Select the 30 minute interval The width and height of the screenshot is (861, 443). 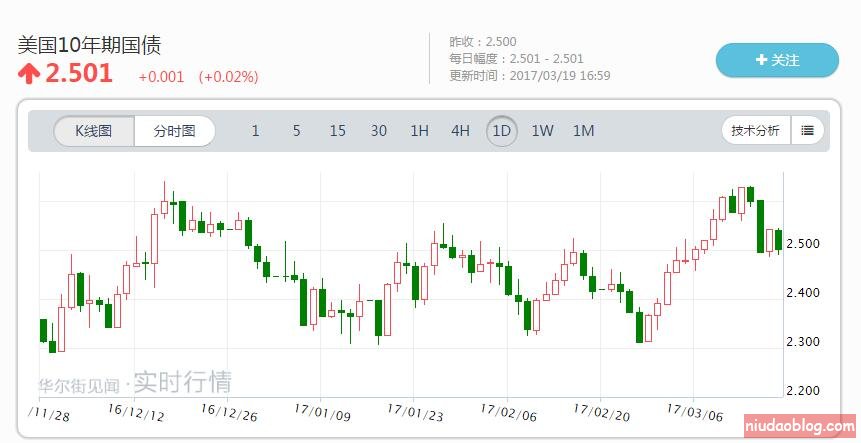[x=378, y=131]
